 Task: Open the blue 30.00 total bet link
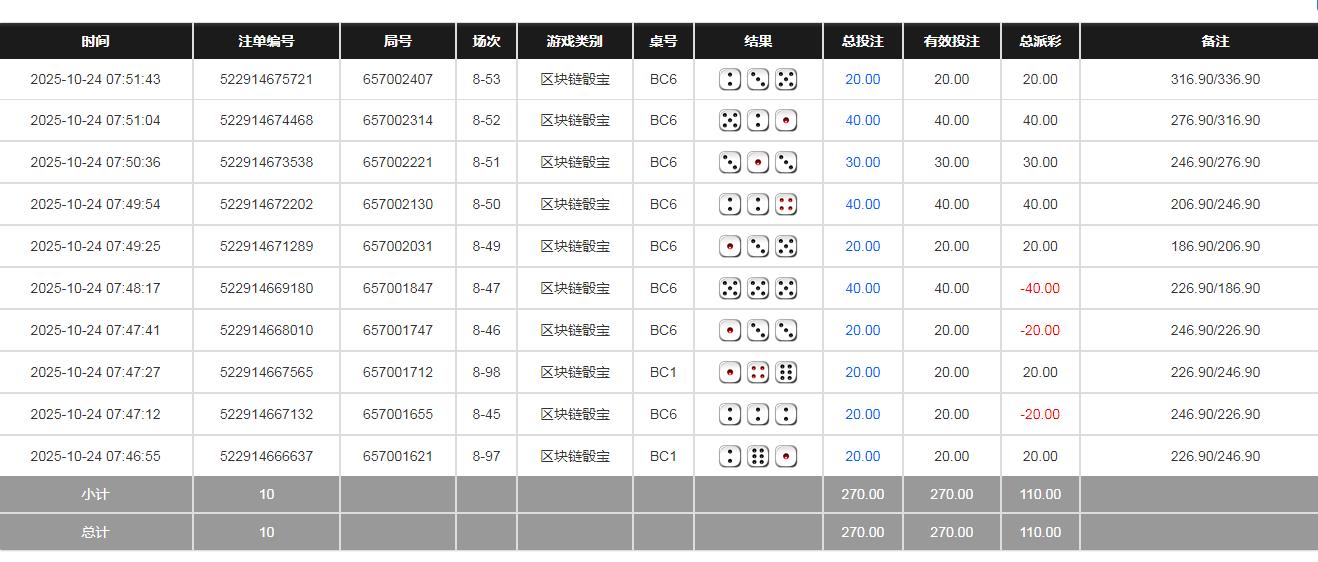[862, 162]
